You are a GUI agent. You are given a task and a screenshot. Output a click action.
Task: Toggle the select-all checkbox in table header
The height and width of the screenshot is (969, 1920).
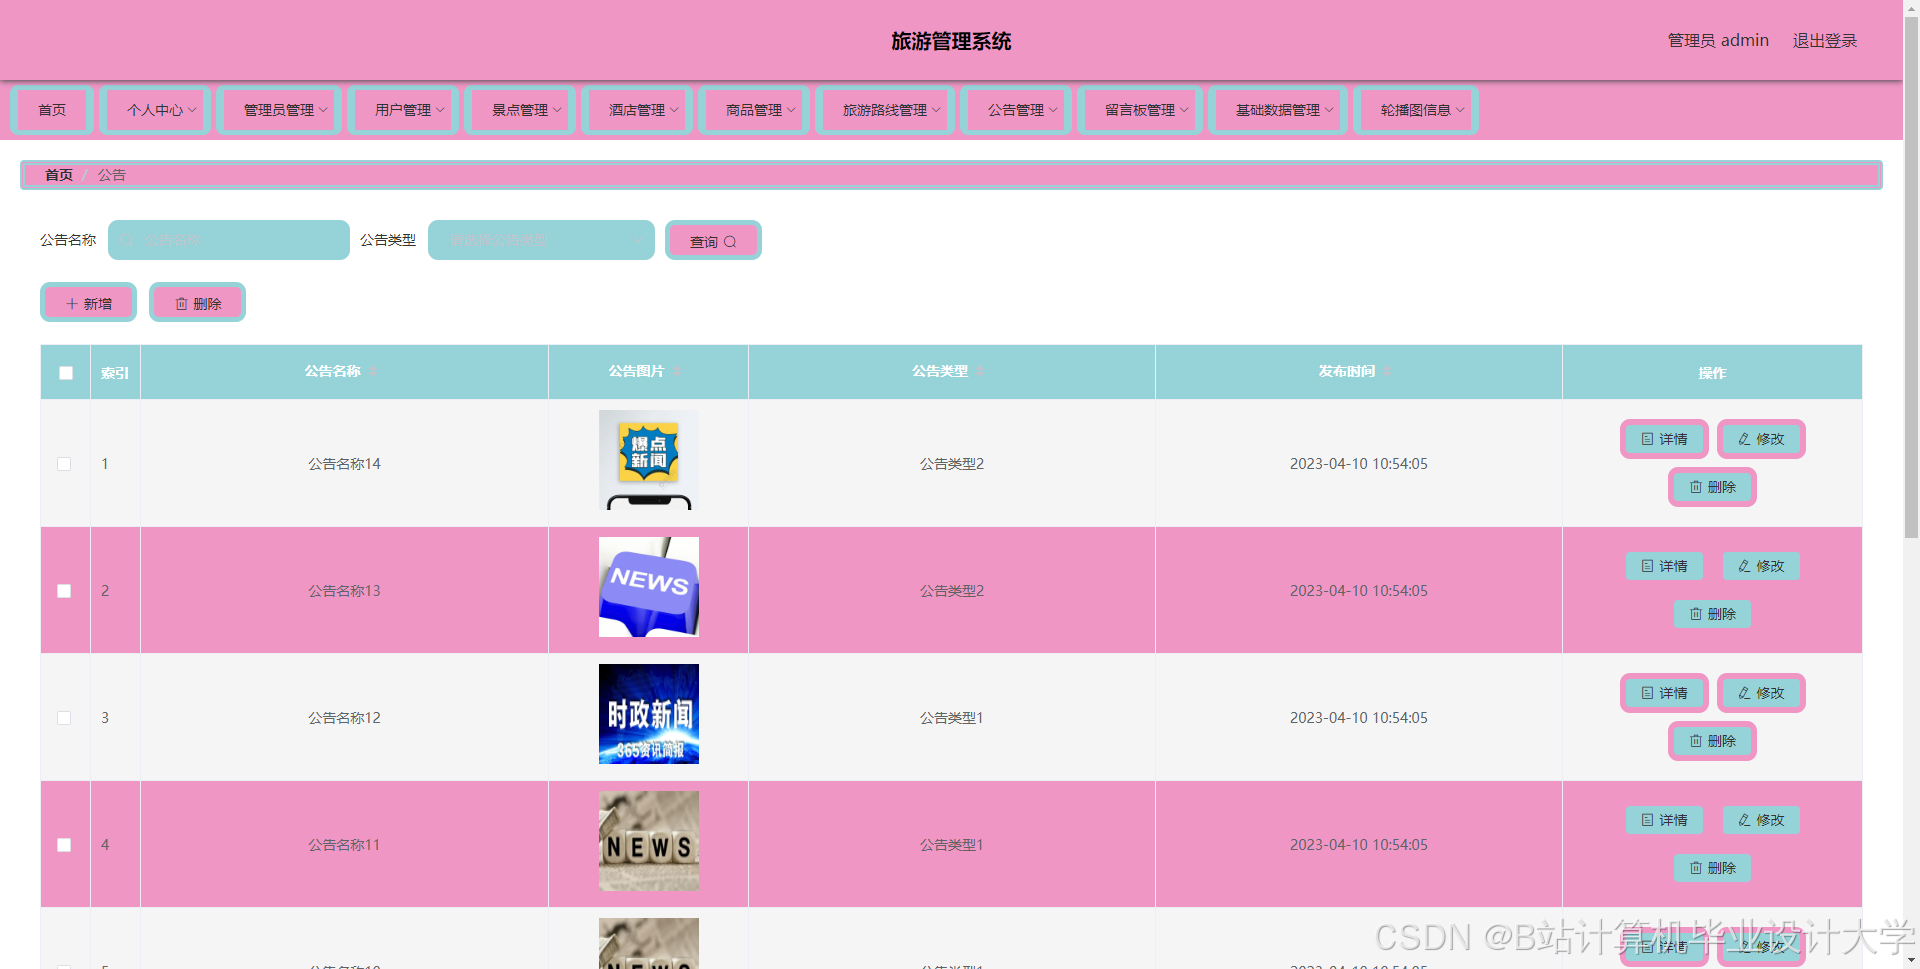[x=66, y=373]
